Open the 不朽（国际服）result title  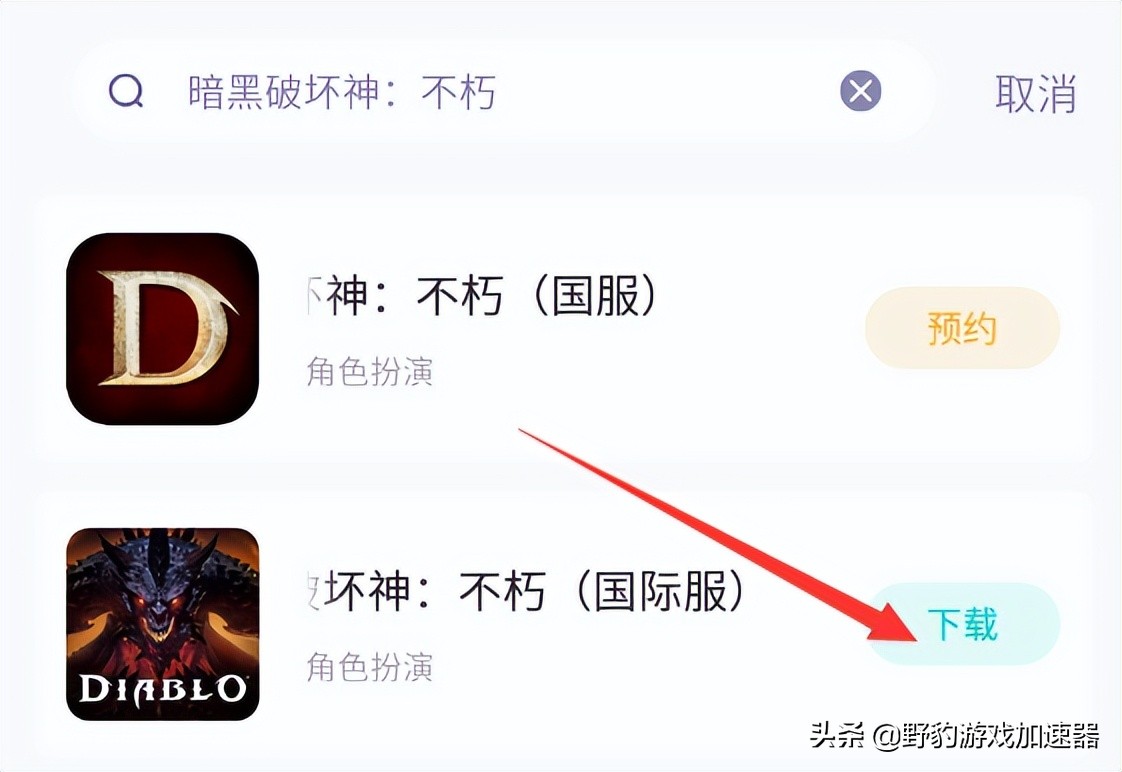(525, 592)
